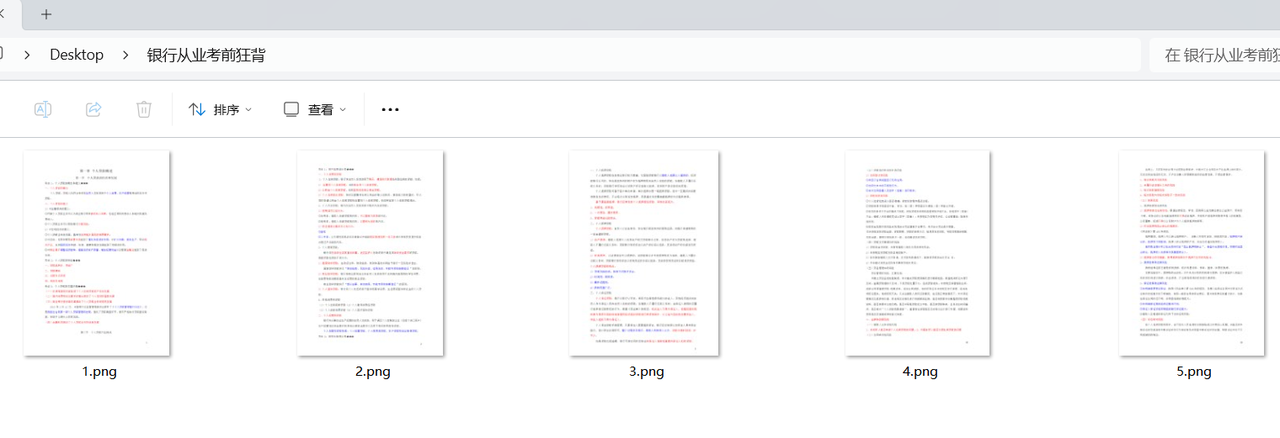Click the 查看 view layout icon
The image size is (1280, 438).
click(291, 109)
